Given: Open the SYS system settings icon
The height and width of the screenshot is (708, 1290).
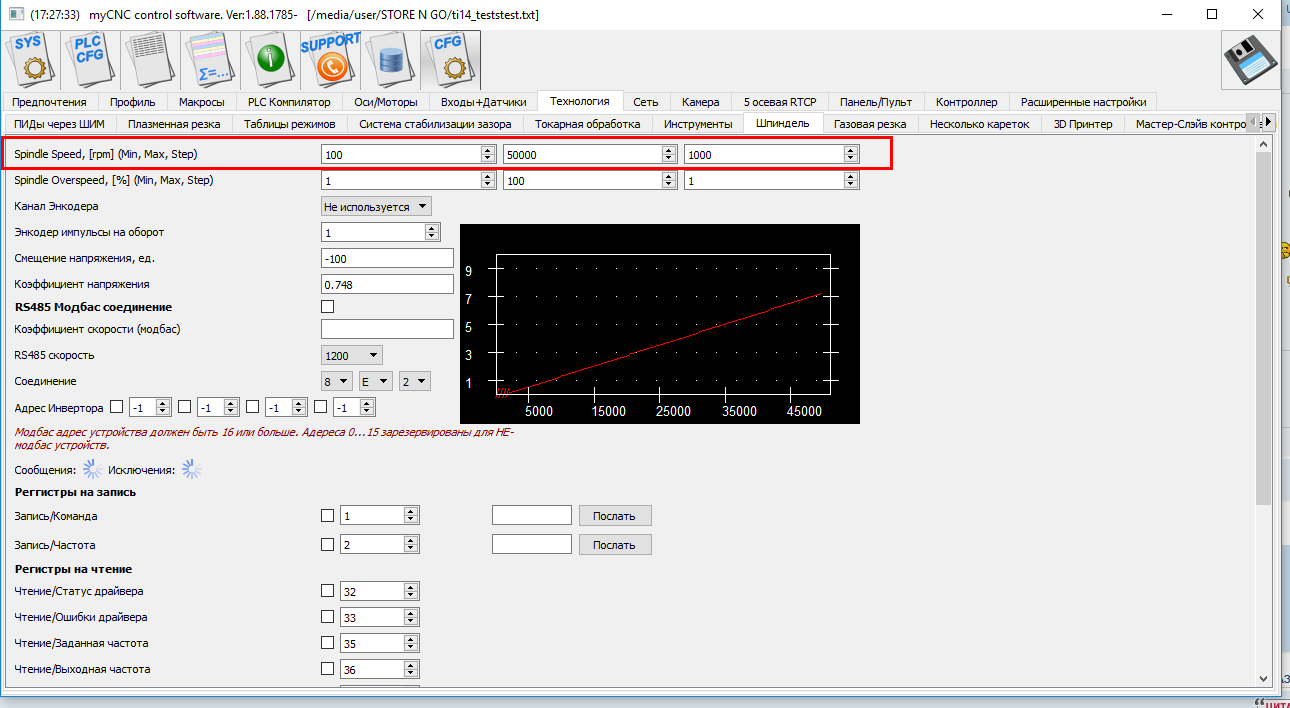Looking at the screenshot, I should point(33,60).
